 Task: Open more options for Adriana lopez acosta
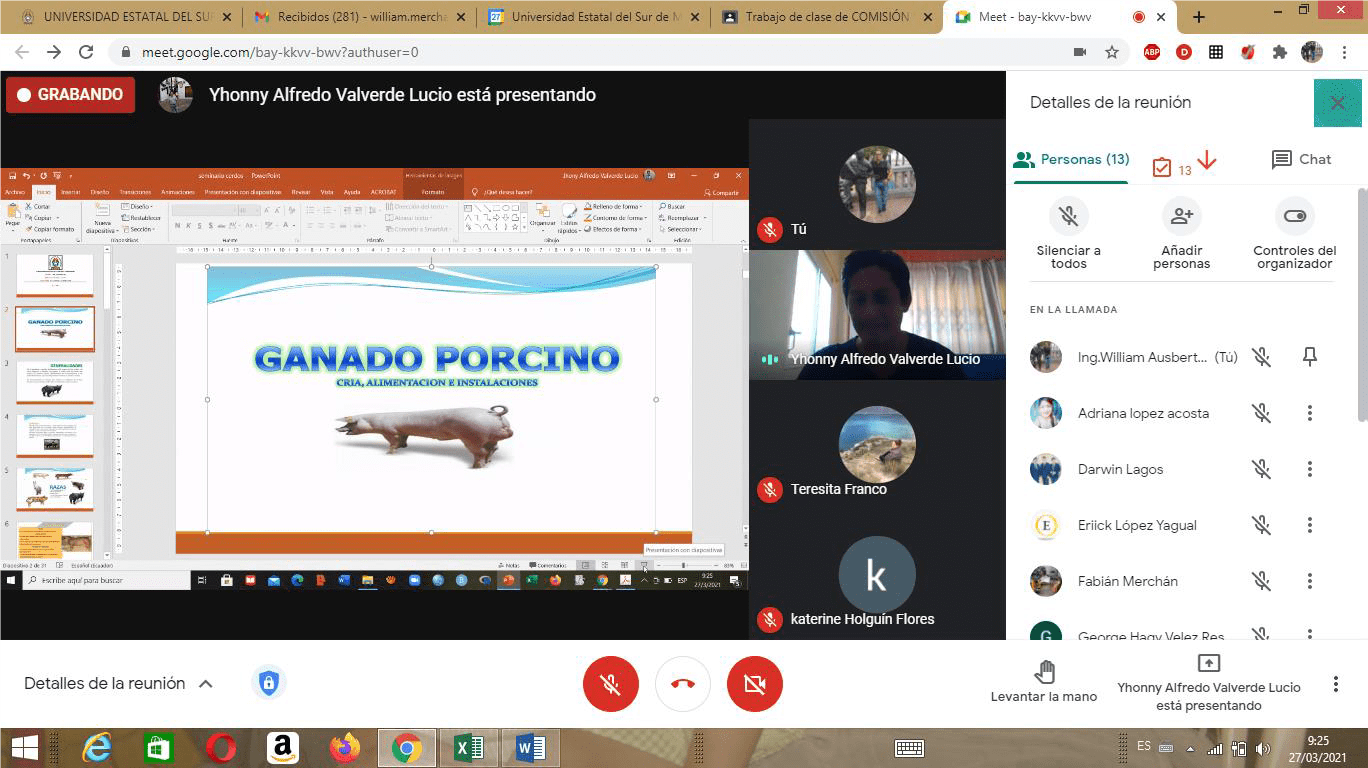pyautogui.click(x=1310, y=413)
